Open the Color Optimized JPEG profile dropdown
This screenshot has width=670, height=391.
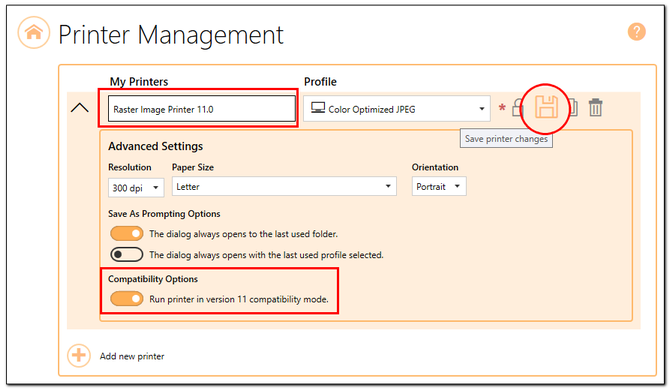coord(397,109)
